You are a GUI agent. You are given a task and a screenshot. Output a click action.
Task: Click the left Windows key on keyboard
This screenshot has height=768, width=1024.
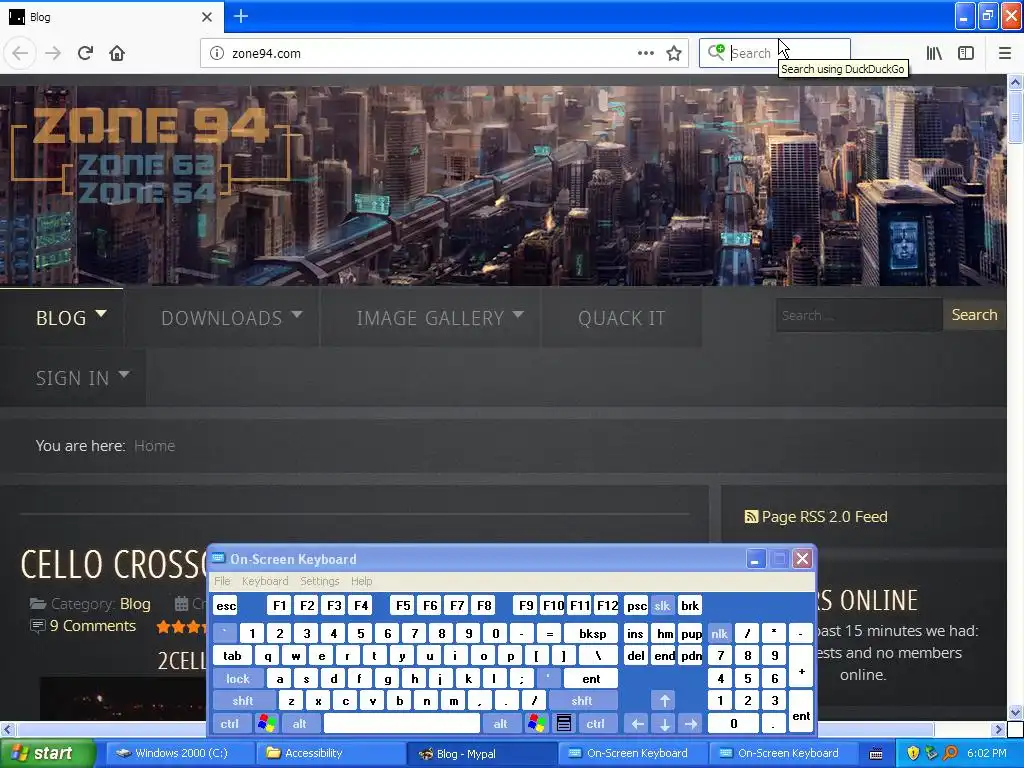point(266,724)
